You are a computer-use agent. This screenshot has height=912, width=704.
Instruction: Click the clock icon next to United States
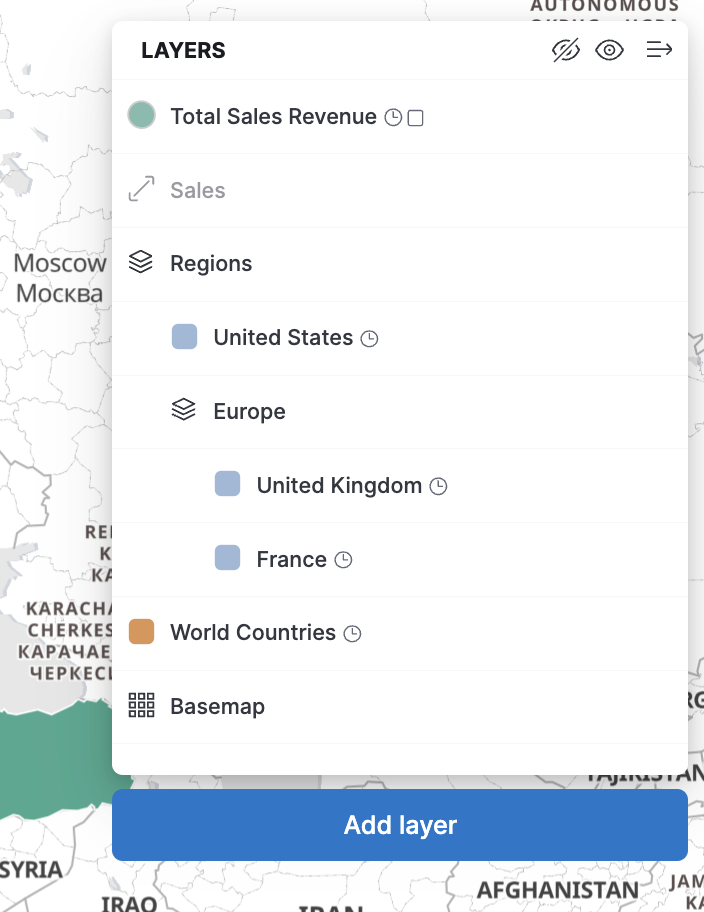coord(369,339)
